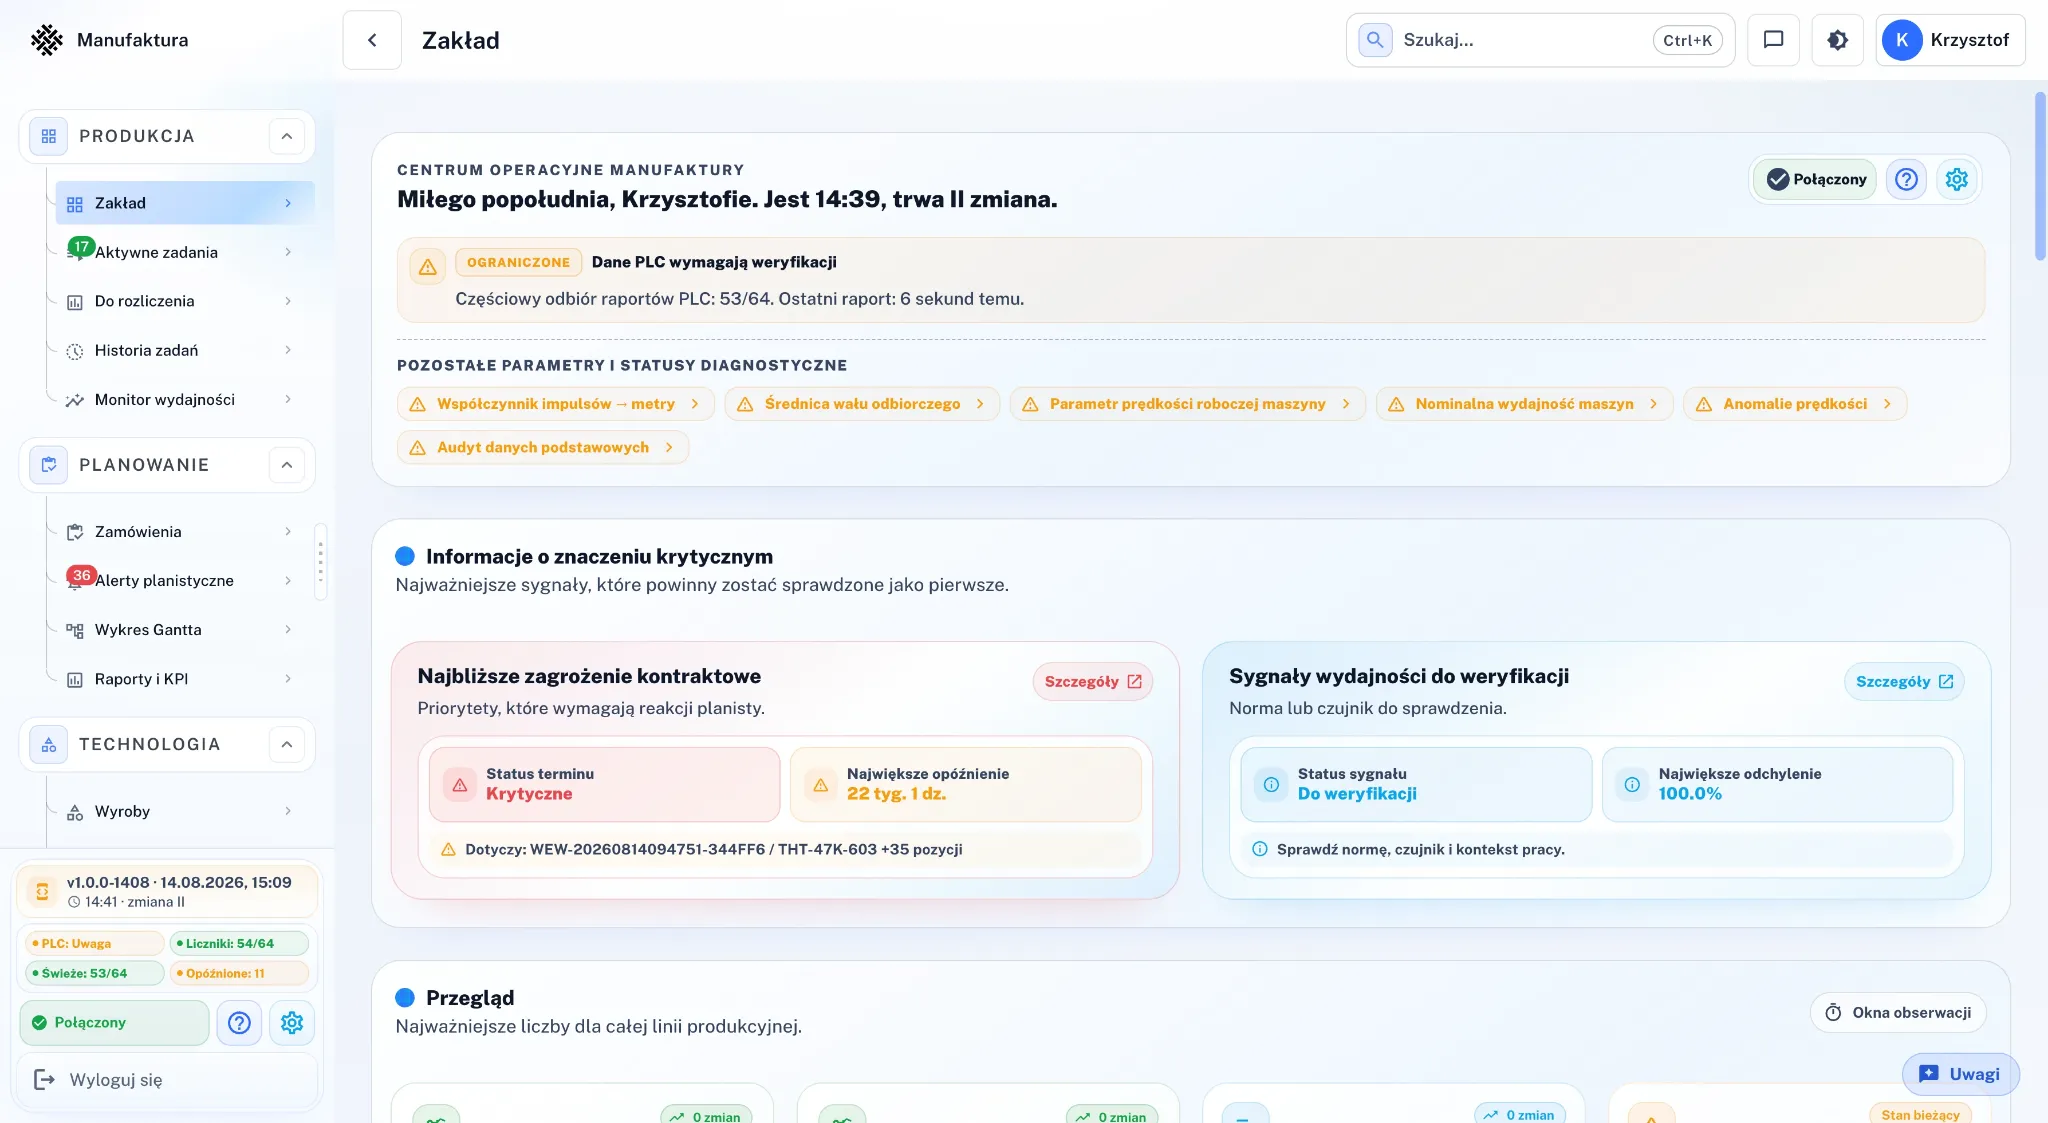The image size is (2048, 1123).
Task: Expand chevron next to Raporty i KPI
Action: (288, 678)
